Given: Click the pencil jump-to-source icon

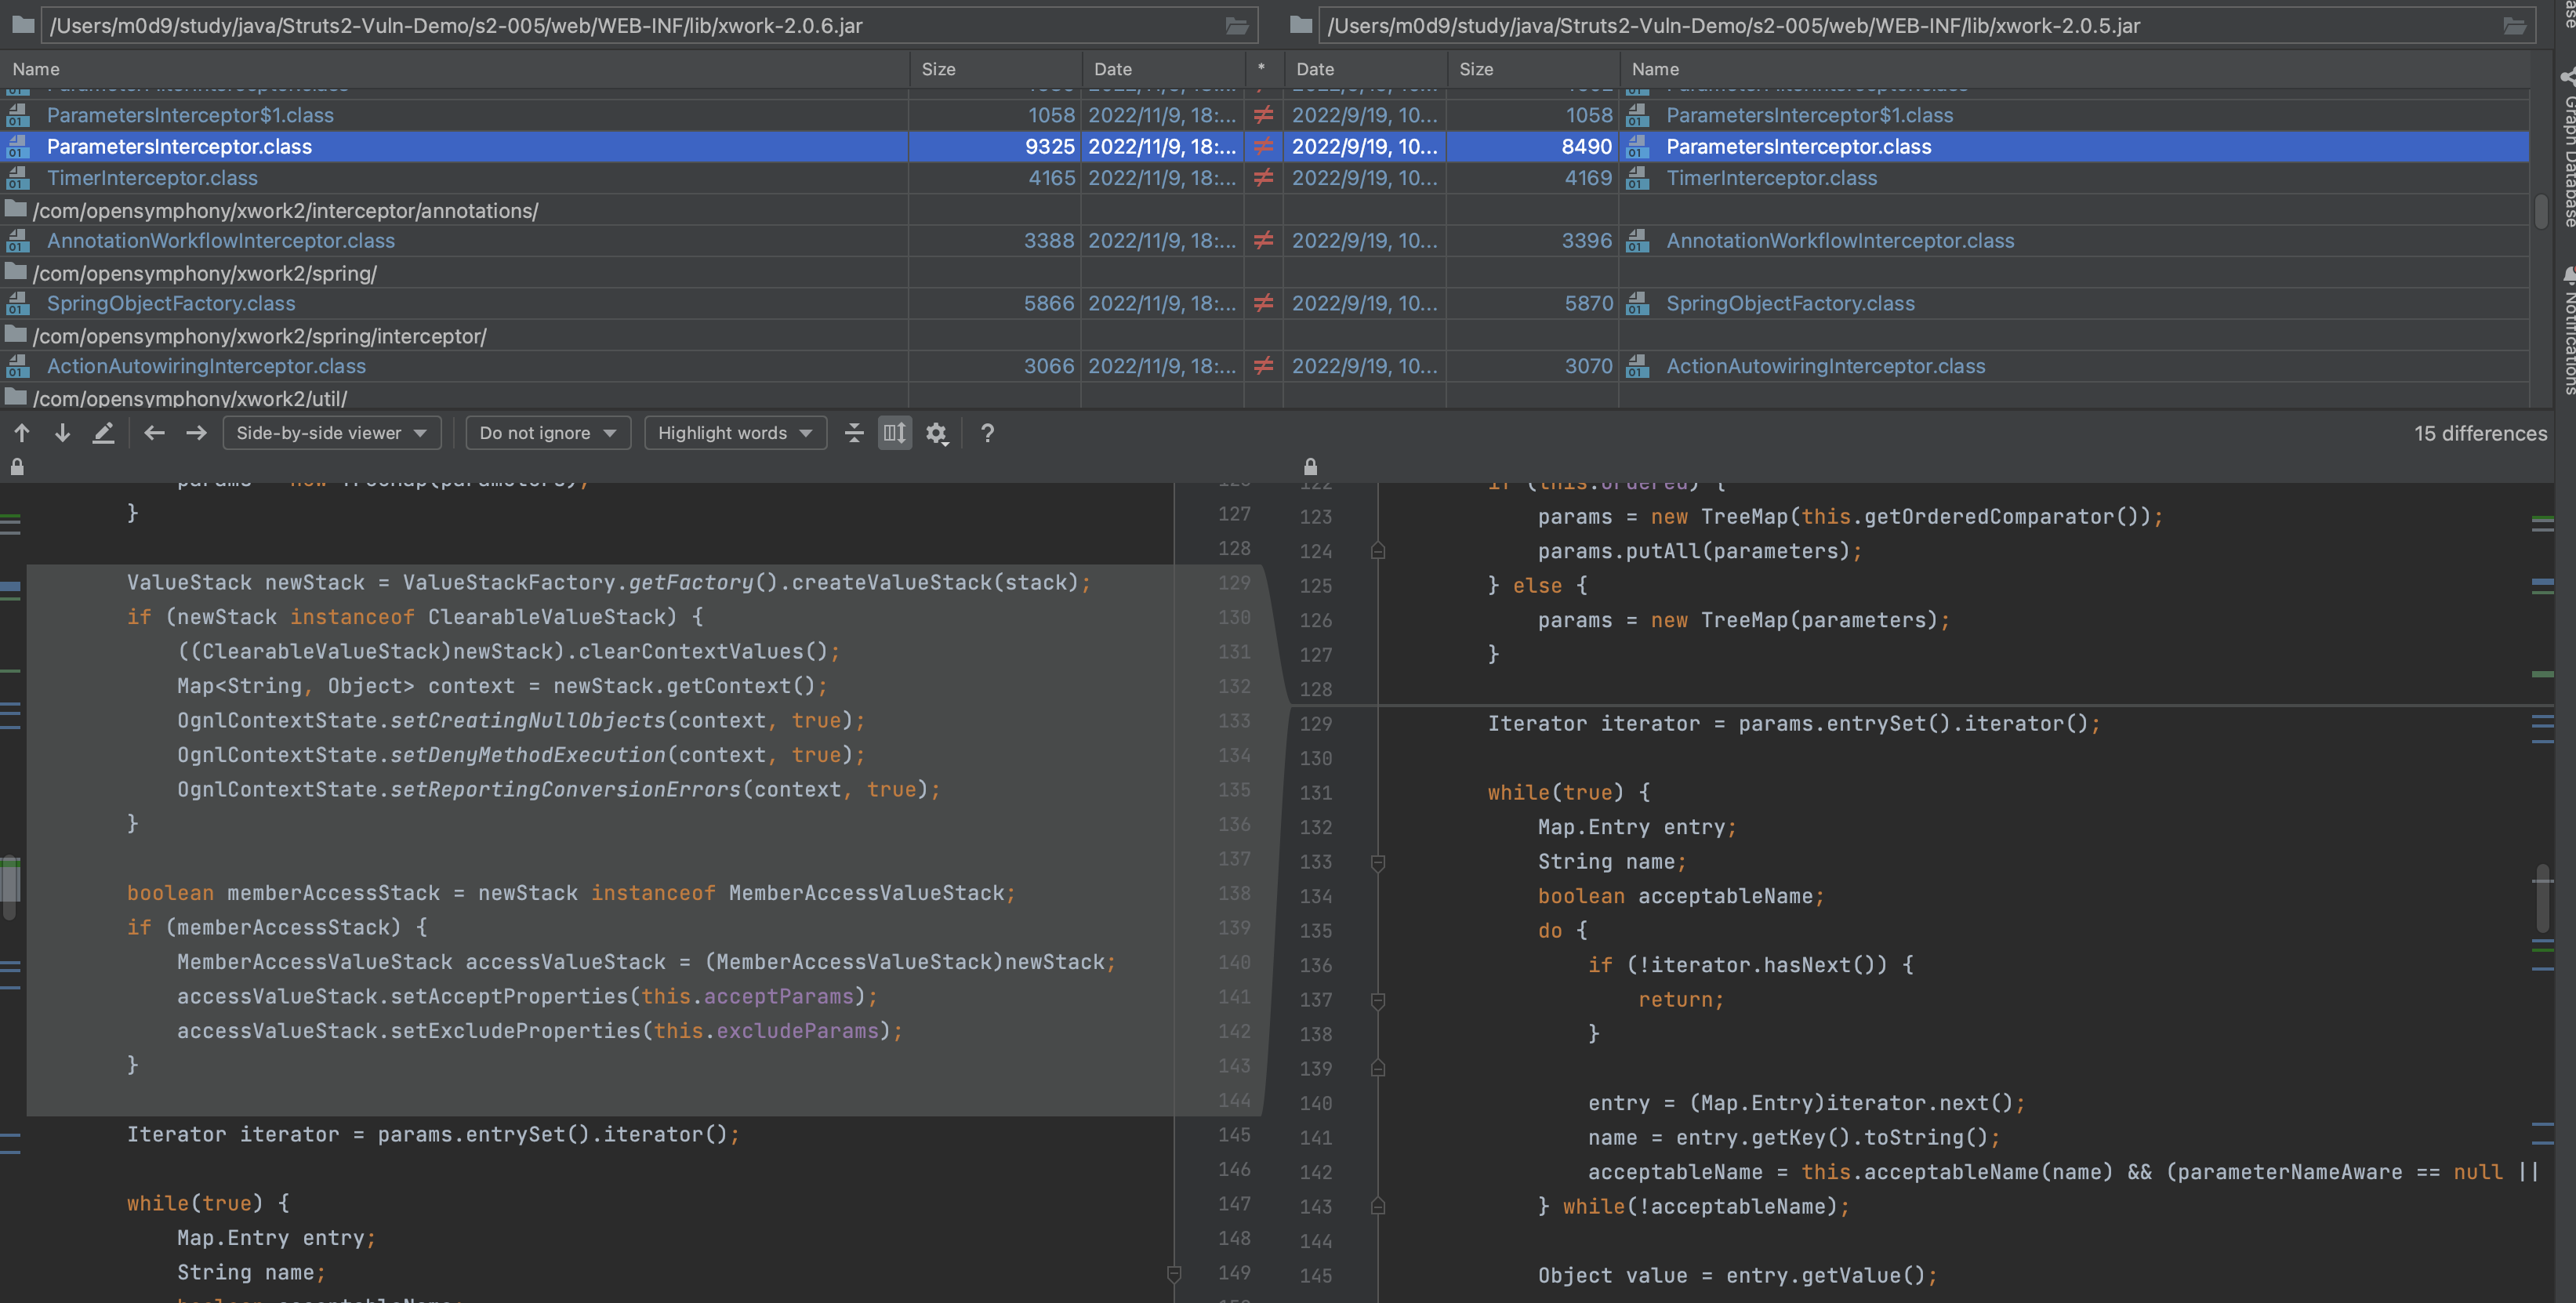Looking at the screenshot, I should coord(103,433).
